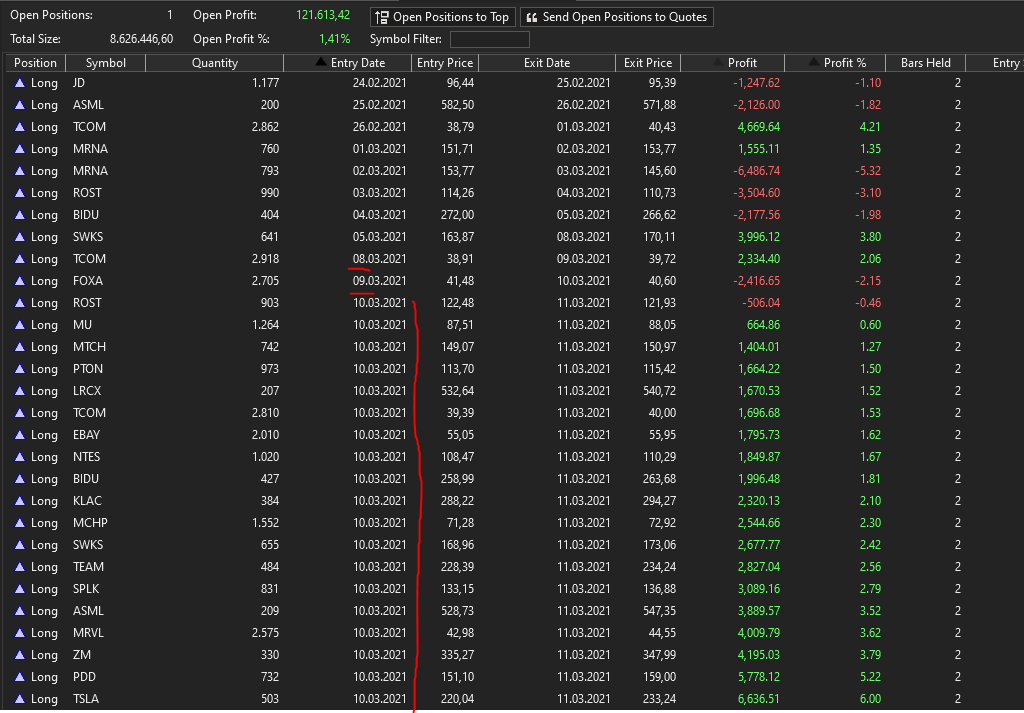Sort by the Entry Date column header
This screenshot has height=713, width=1024.
pyautogui.click(x=348, y=63)
